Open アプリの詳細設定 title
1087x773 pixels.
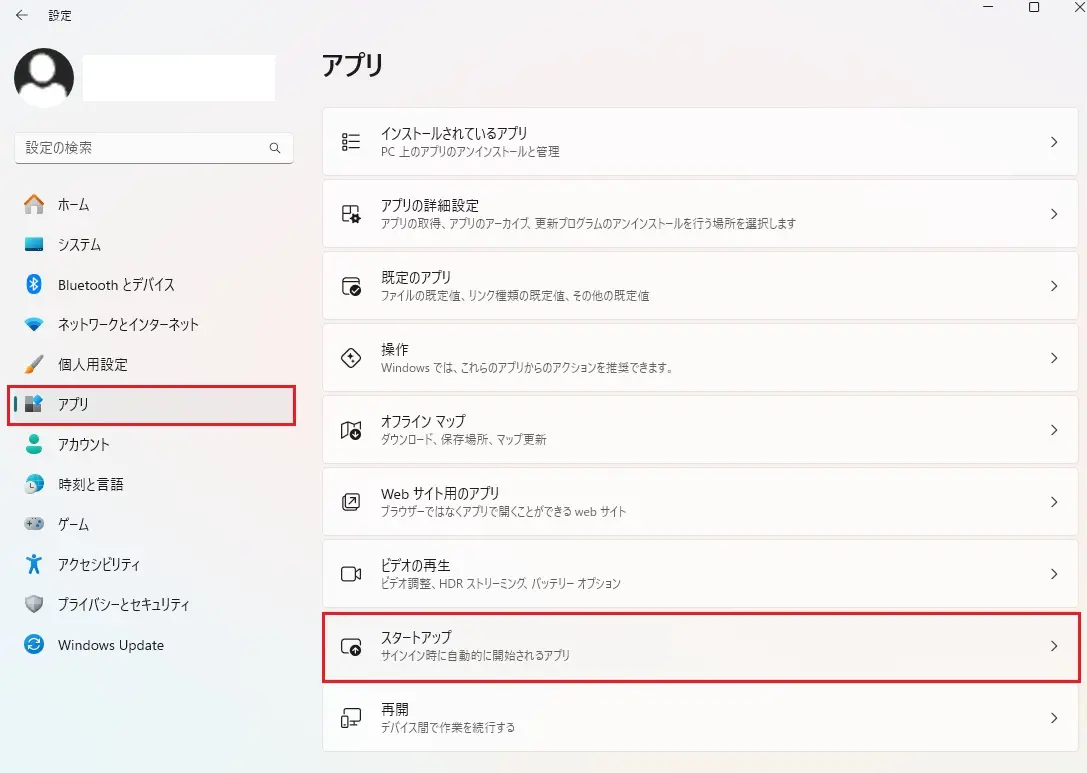tap(430, 205)
